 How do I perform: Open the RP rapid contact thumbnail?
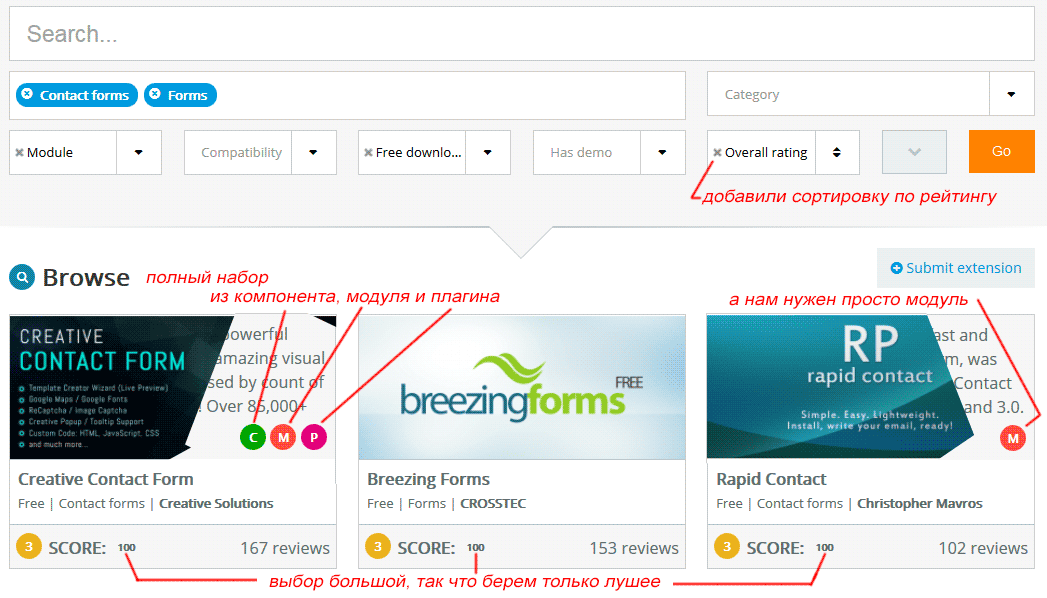838,387
